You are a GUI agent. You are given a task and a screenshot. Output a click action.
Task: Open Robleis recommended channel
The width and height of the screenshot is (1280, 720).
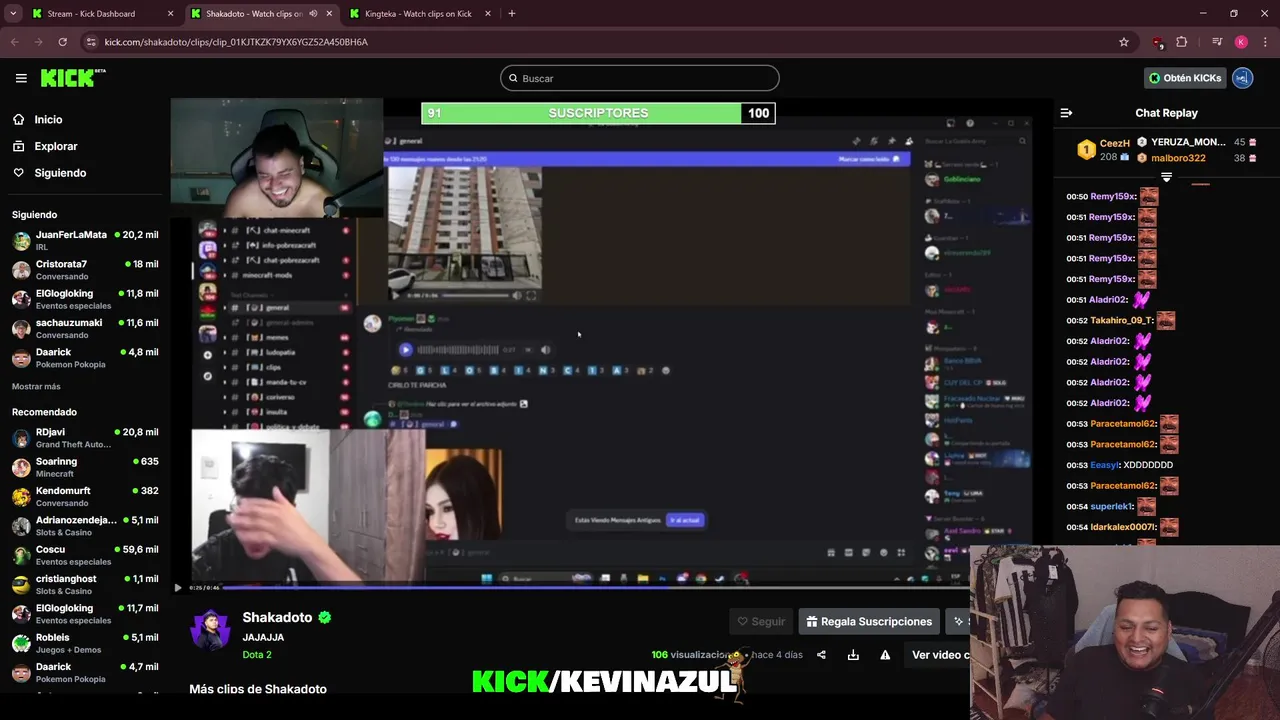[85, 643]
